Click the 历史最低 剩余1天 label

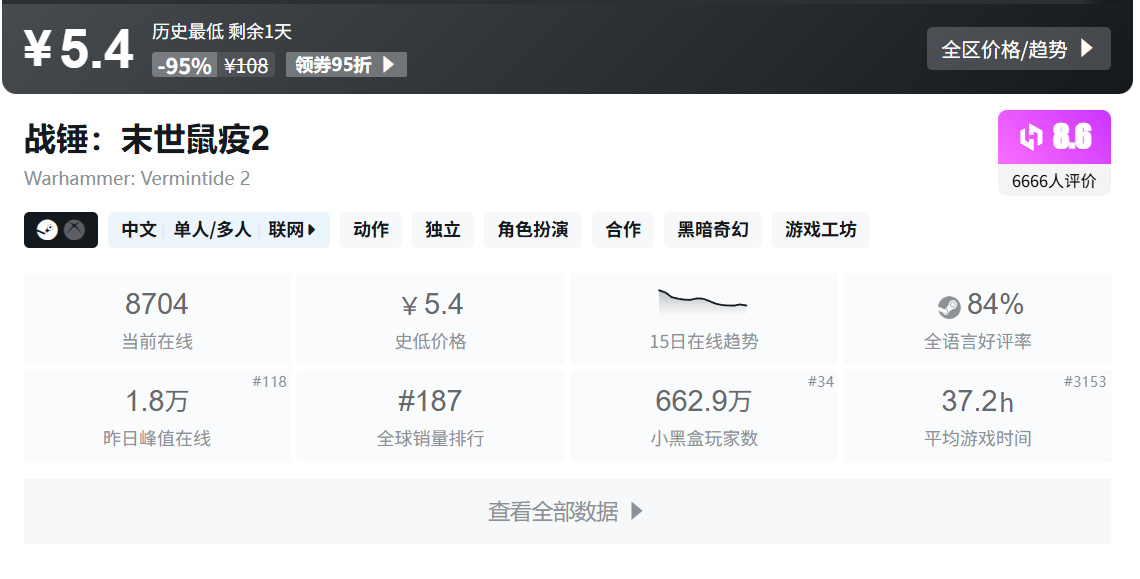pyautogui.click(x=222, y=31)
